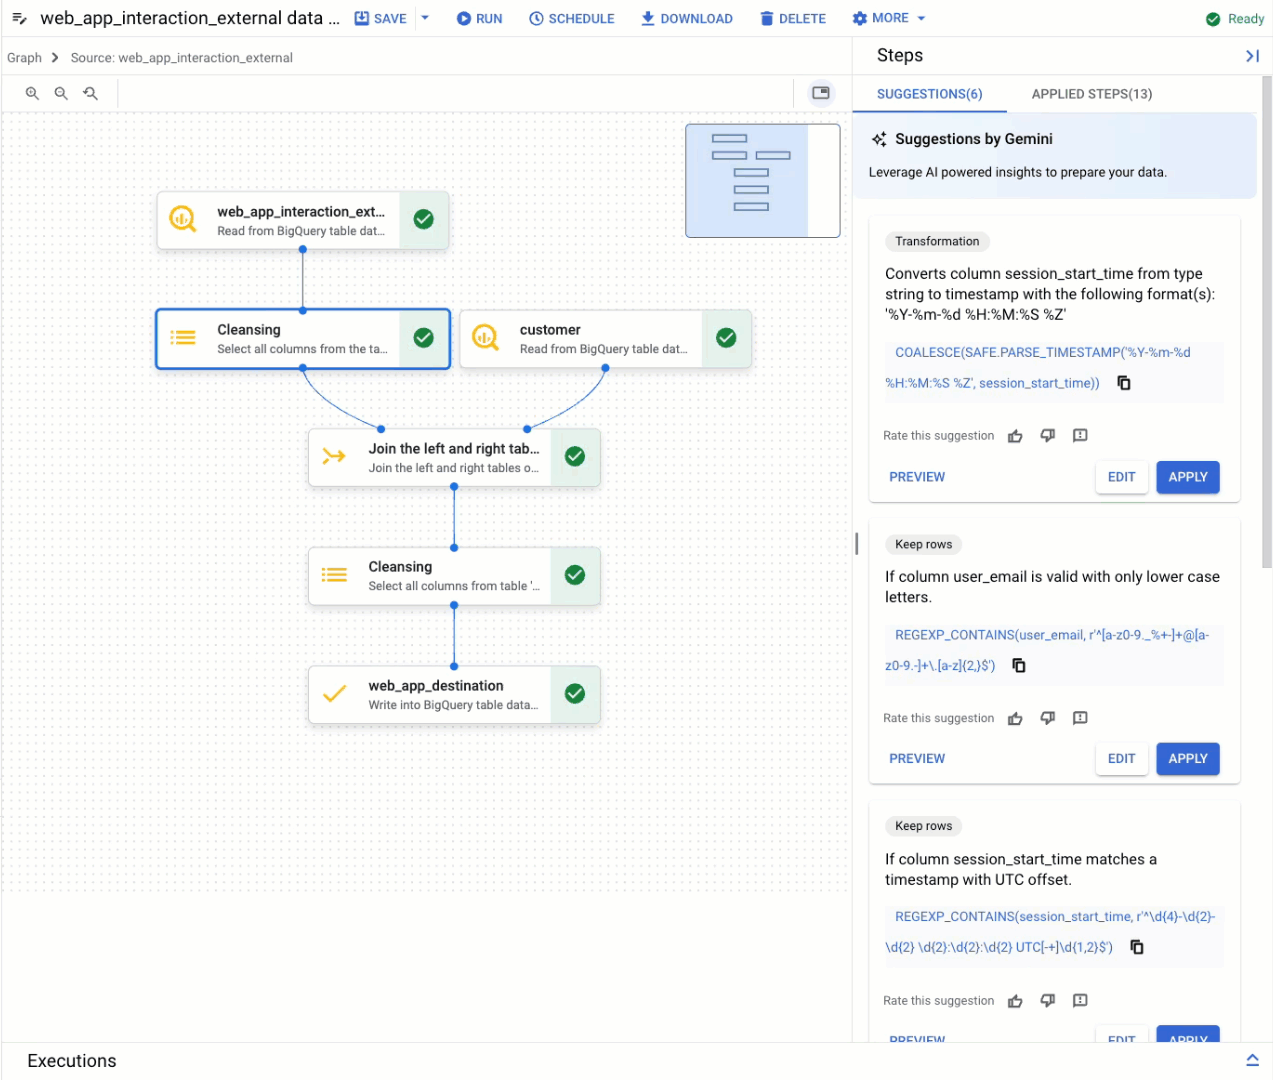Reset the graph zoom level

pos(90,93)
